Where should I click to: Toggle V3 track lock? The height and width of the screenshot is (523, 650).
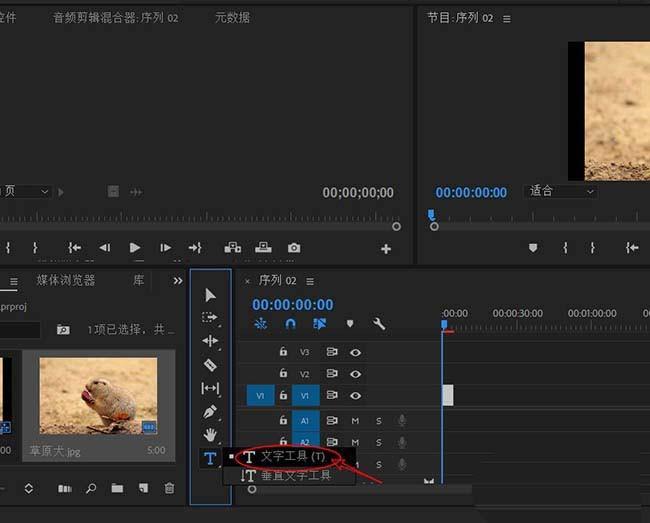point(283,351)
